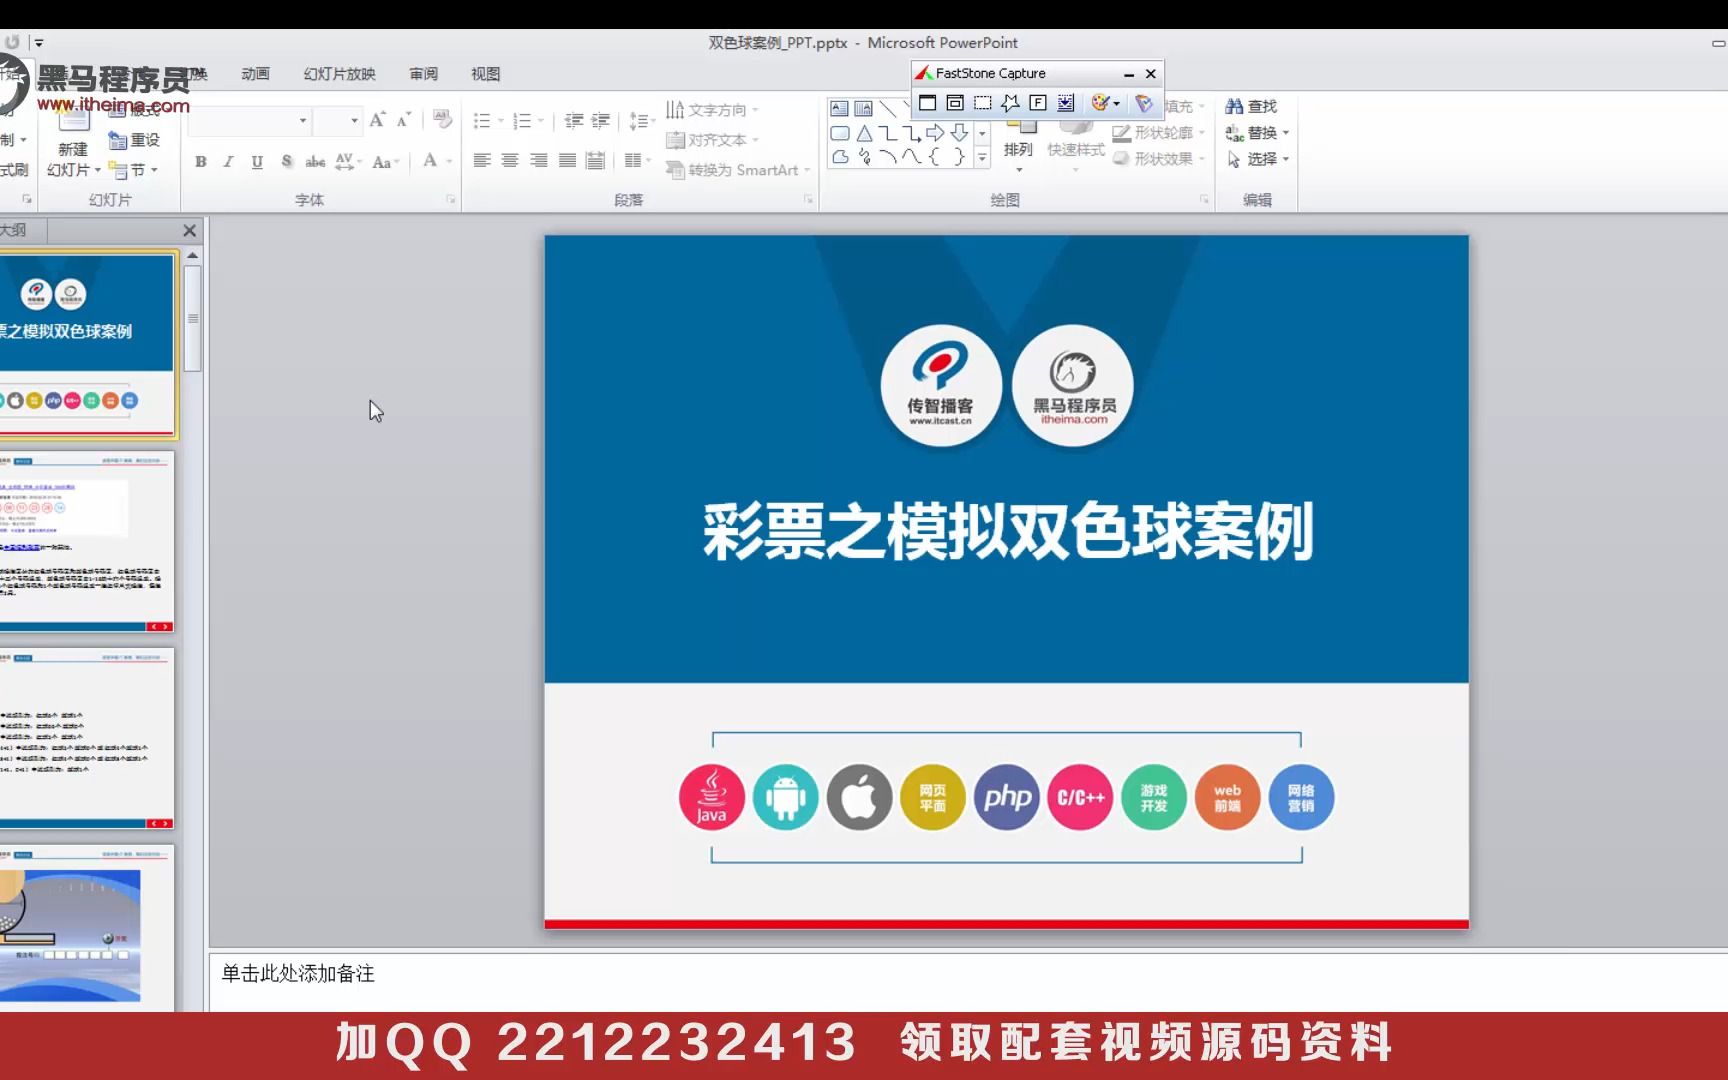This screenshot has width=1728, height=1080.
Task: Capture freehand region in FastStone Capture
Action: [x=1010, y=103]
